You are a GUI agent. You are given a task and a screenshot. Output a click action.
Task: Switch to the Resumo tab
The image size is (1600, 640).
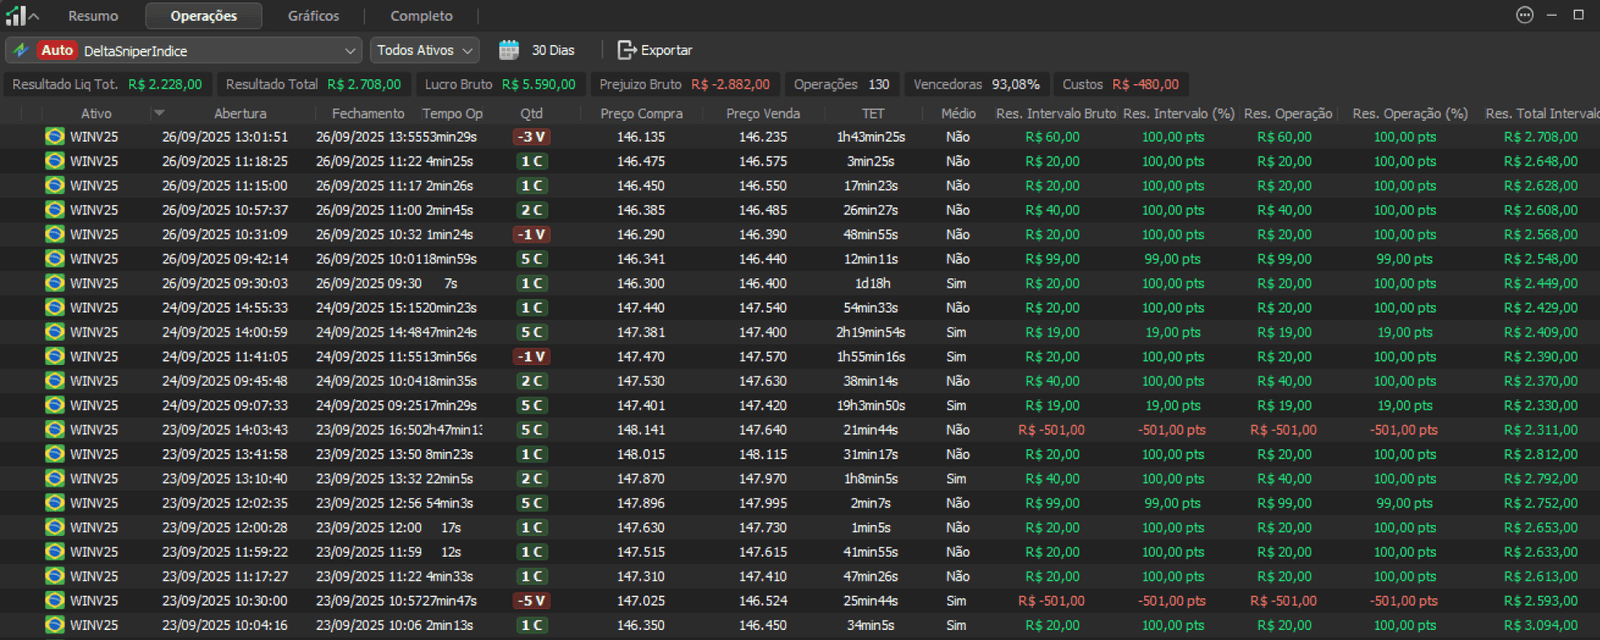point(93,16)
